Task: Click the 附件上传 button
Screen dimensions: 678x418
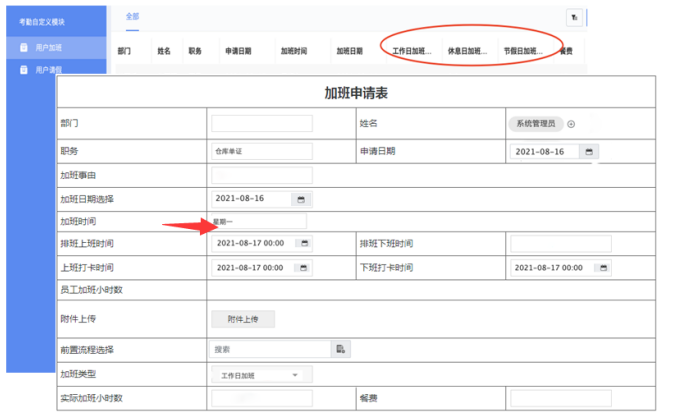Action: tap(243, 319)
